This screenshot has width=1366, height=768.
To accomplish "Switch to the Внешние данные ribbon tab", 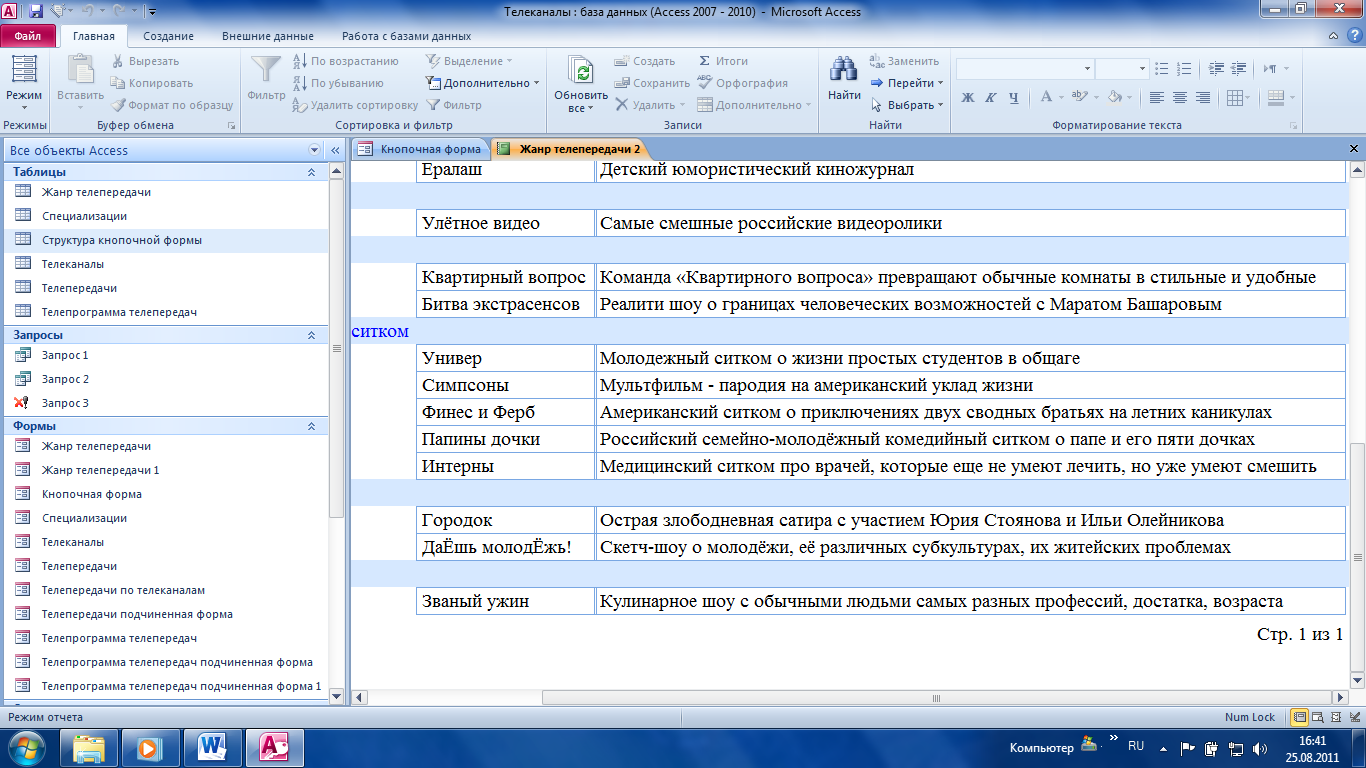I will tap(267, 36).
